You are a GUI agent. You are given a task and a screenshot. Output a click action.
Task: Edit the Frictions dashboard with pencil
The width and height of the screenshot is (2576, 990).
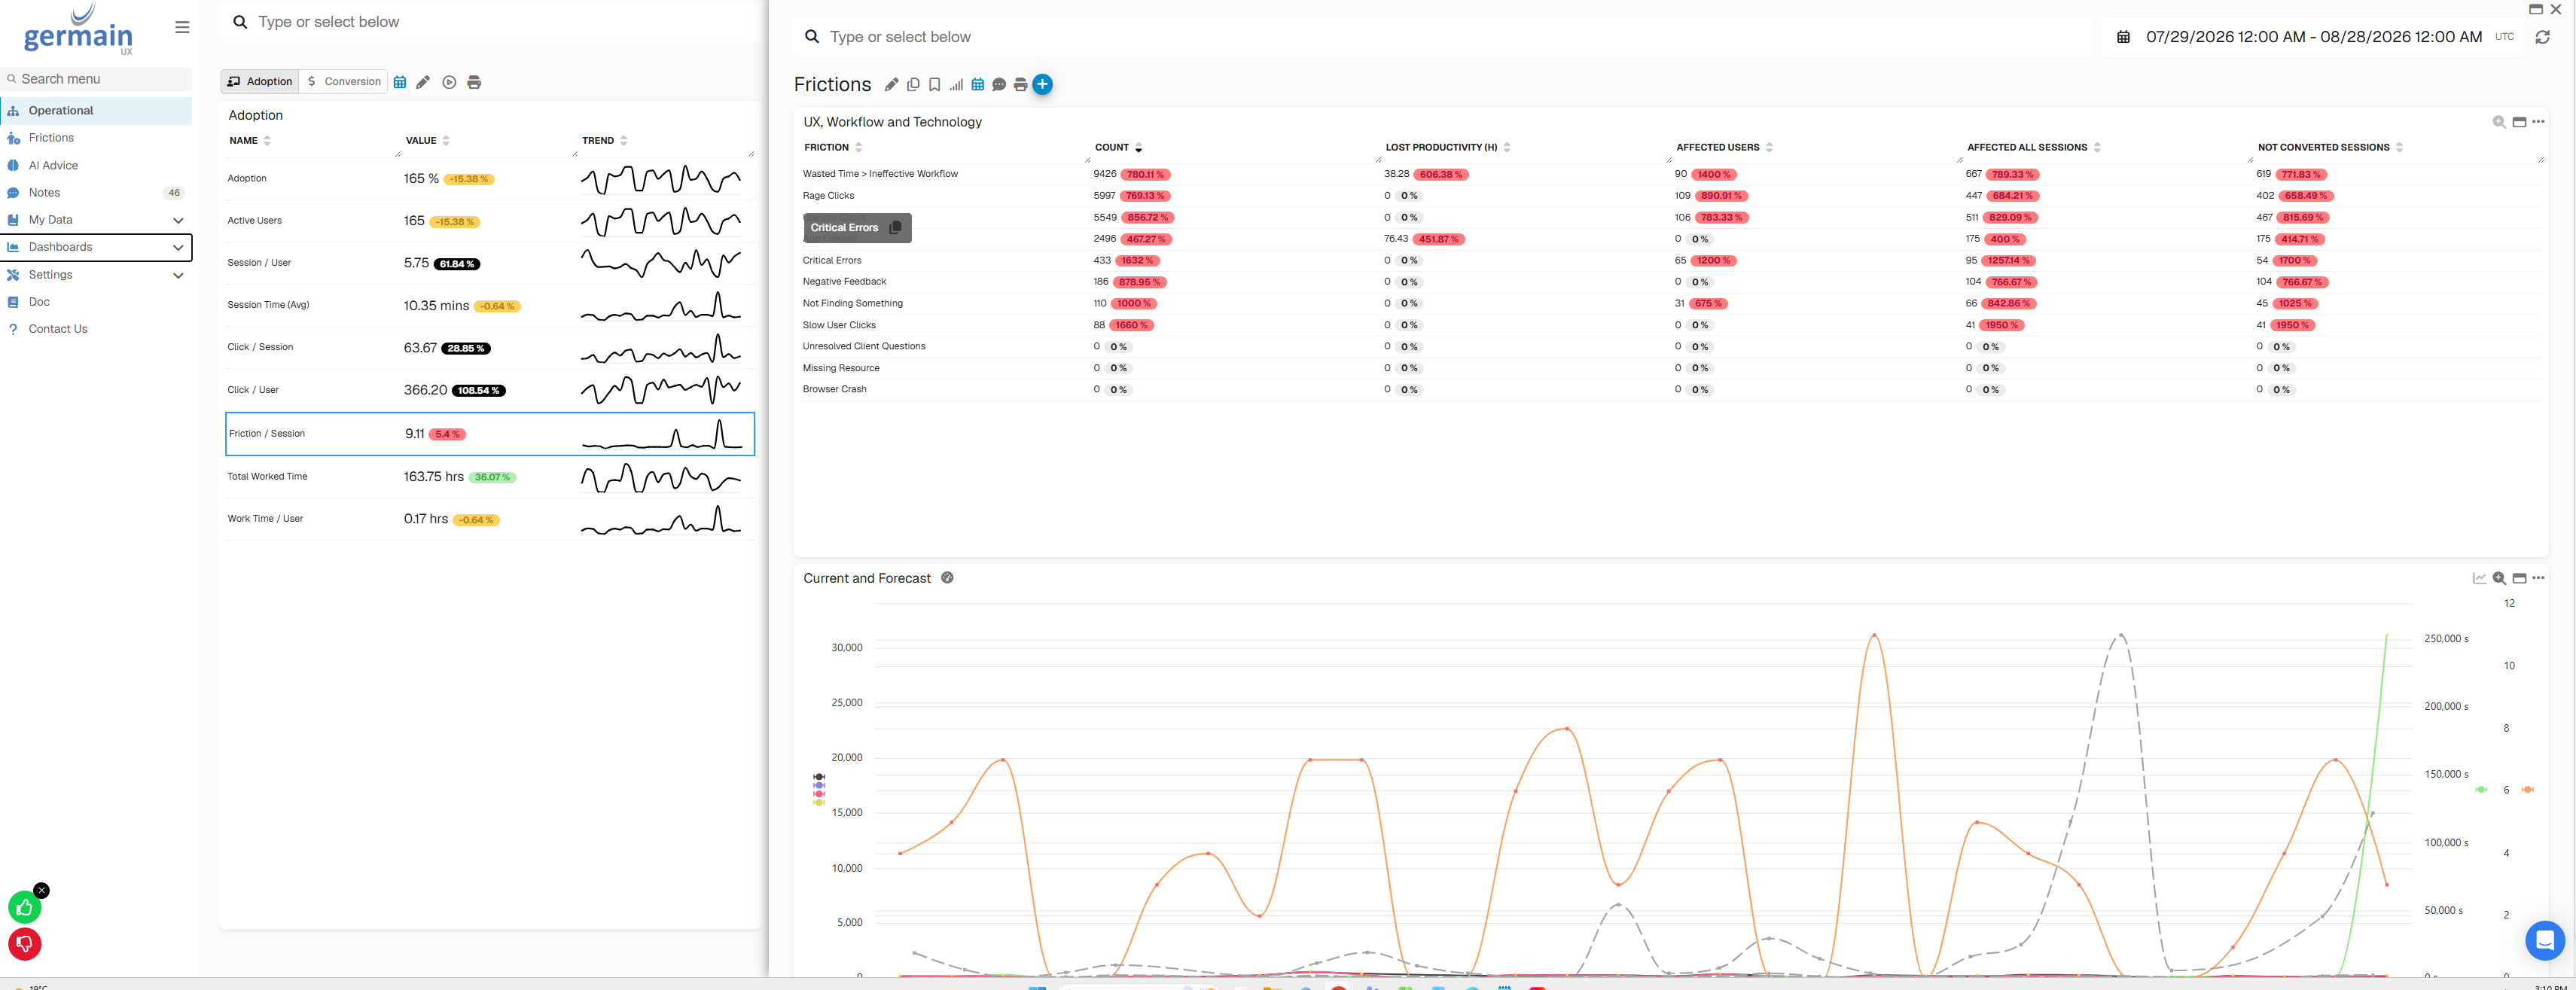coord(891,85)
